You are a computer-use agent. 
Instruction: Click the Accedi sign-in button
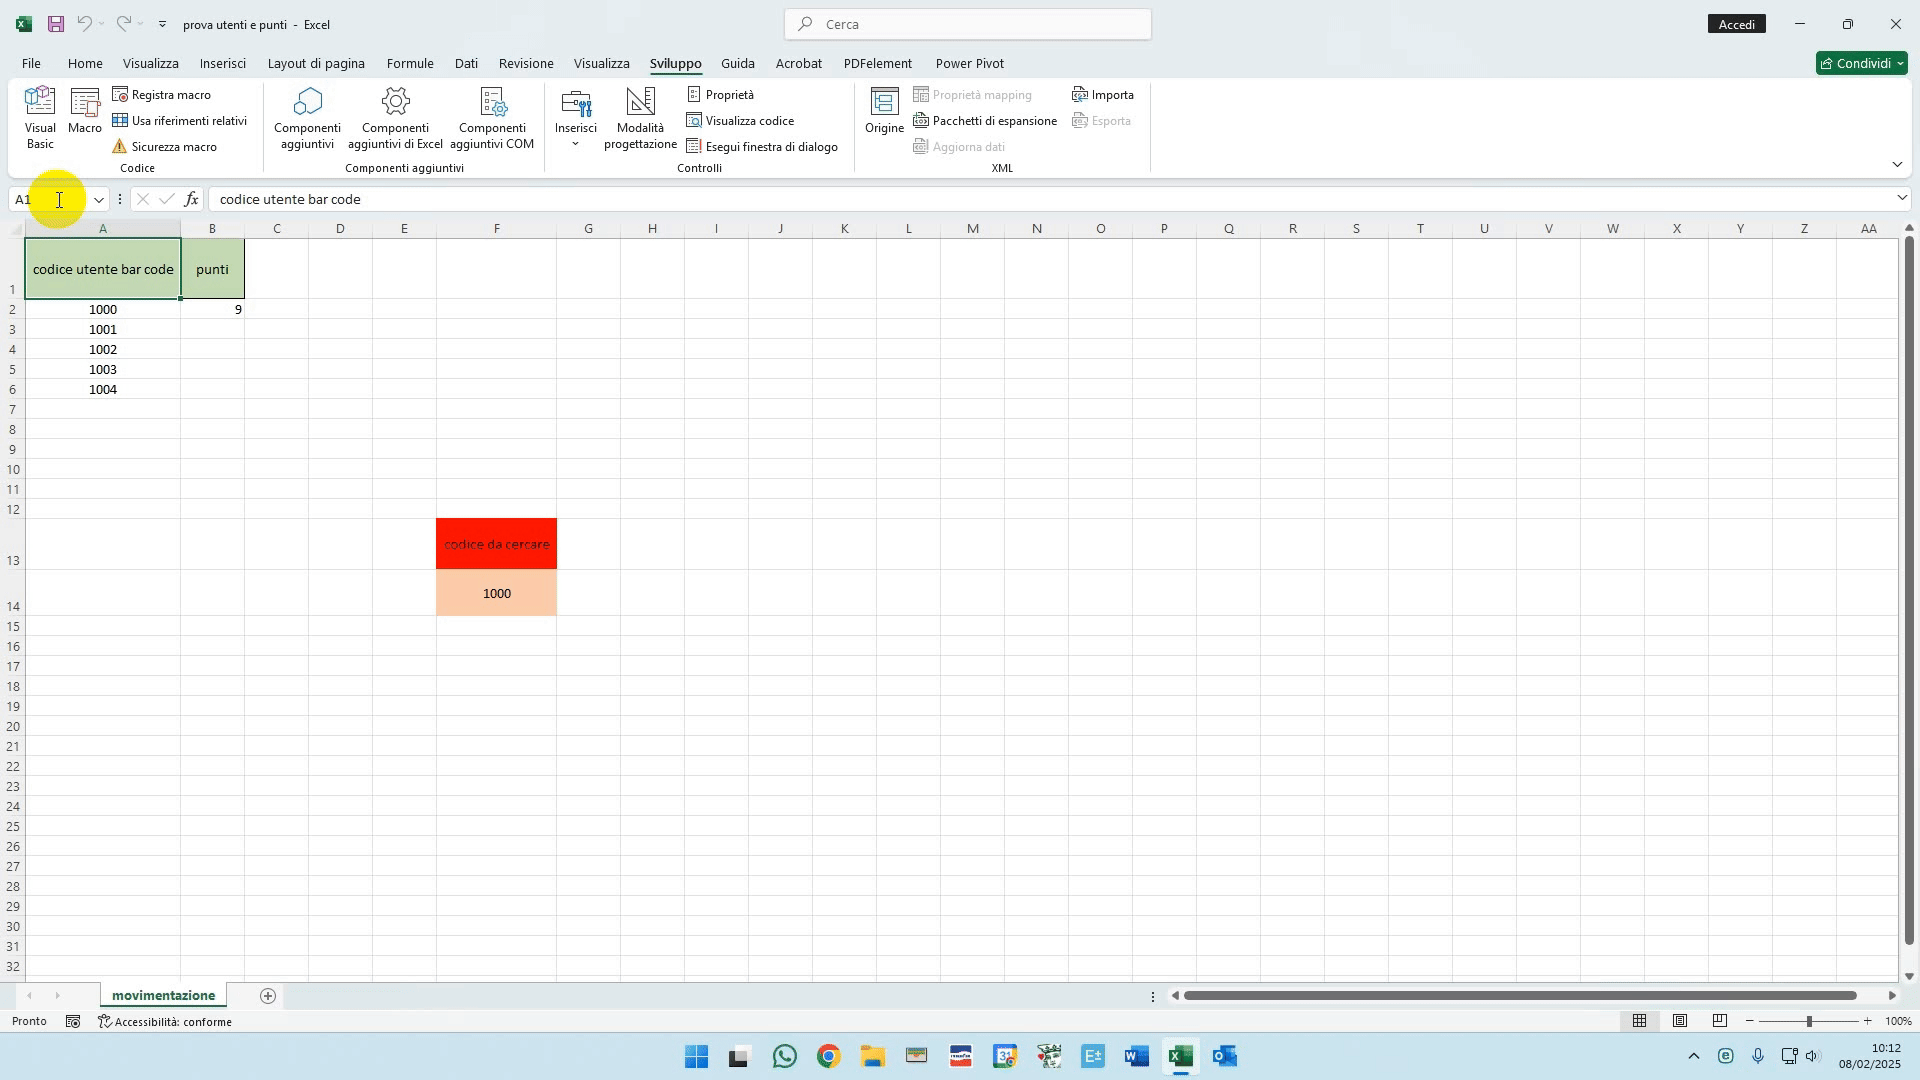1737,24
